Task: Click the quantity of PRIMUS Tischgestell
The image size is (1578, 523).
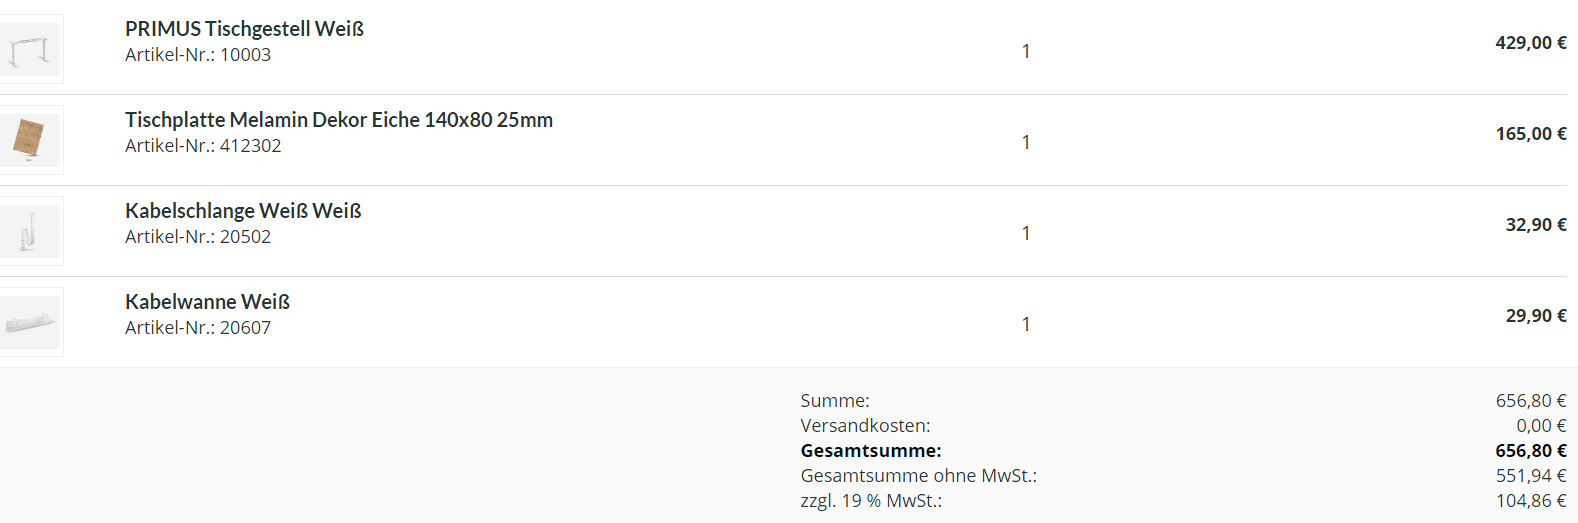Action: pos(1026,51)
